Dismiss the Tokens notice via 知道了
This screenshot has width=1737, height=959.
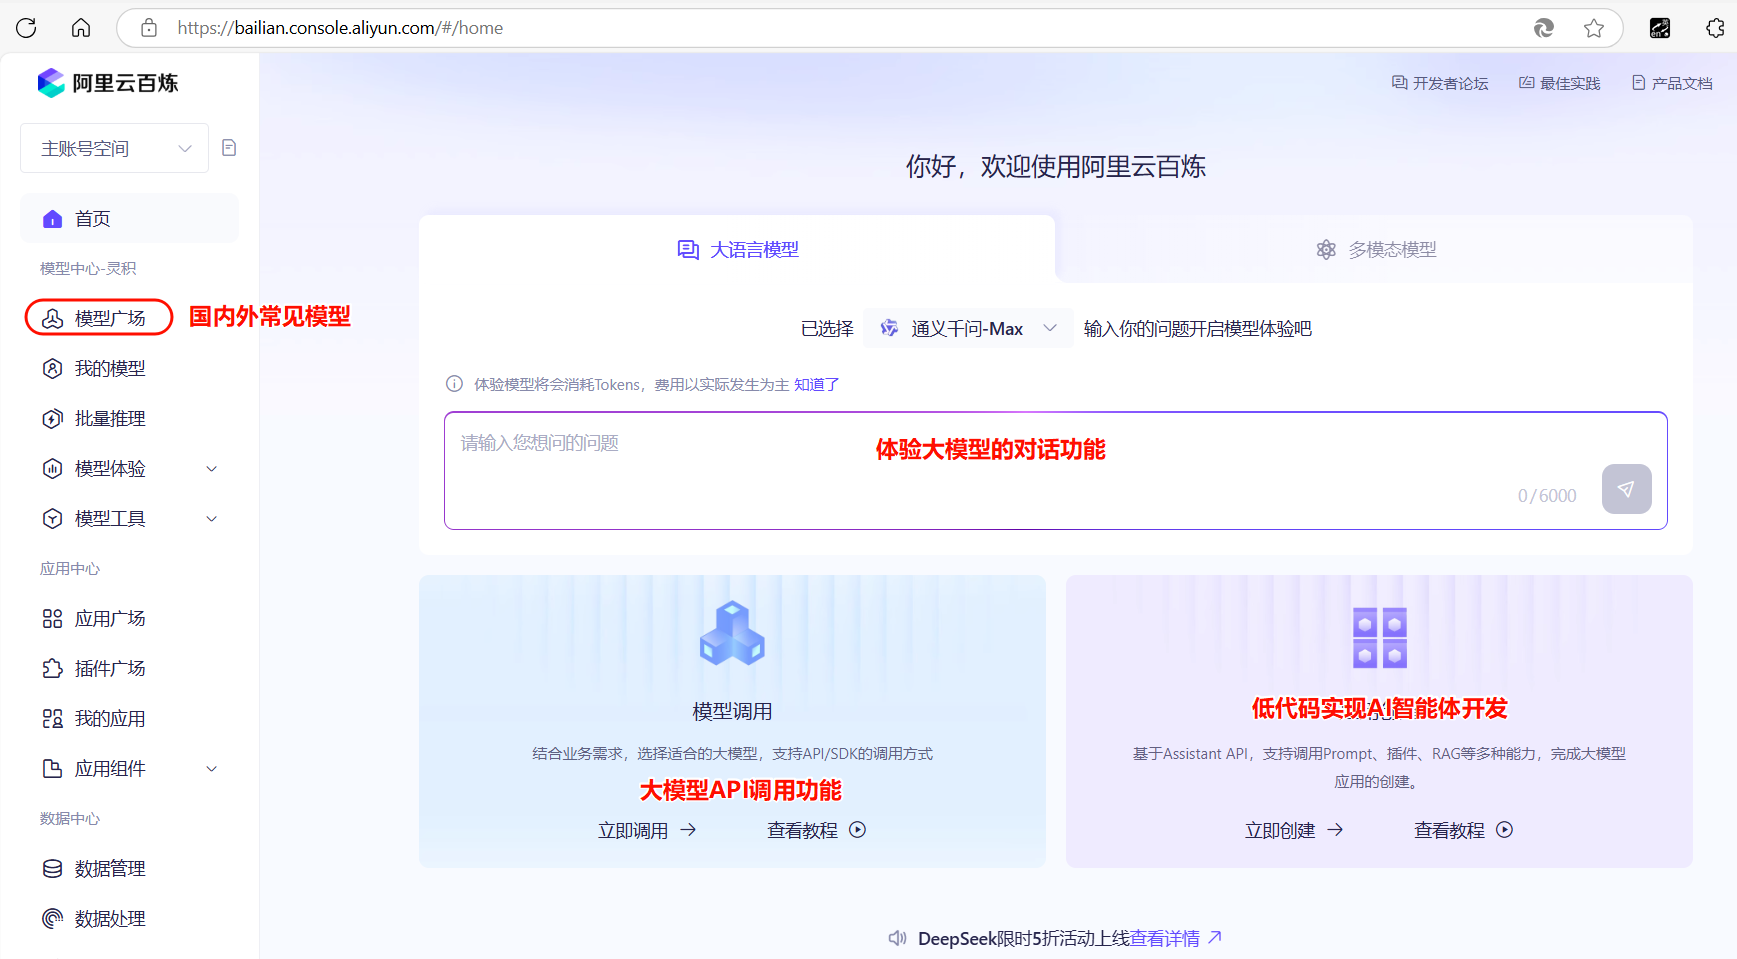click(816, 385)
